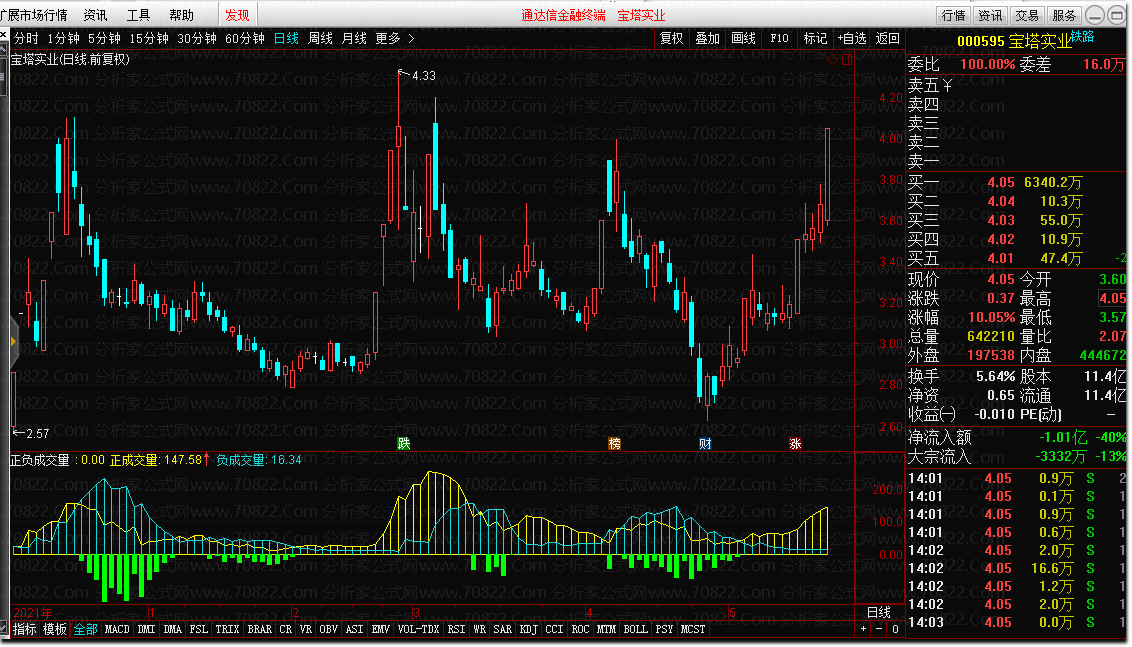Select the TRIX indicator
The height and width of the screenshot is (647, 1132).
tap(227, 629)
